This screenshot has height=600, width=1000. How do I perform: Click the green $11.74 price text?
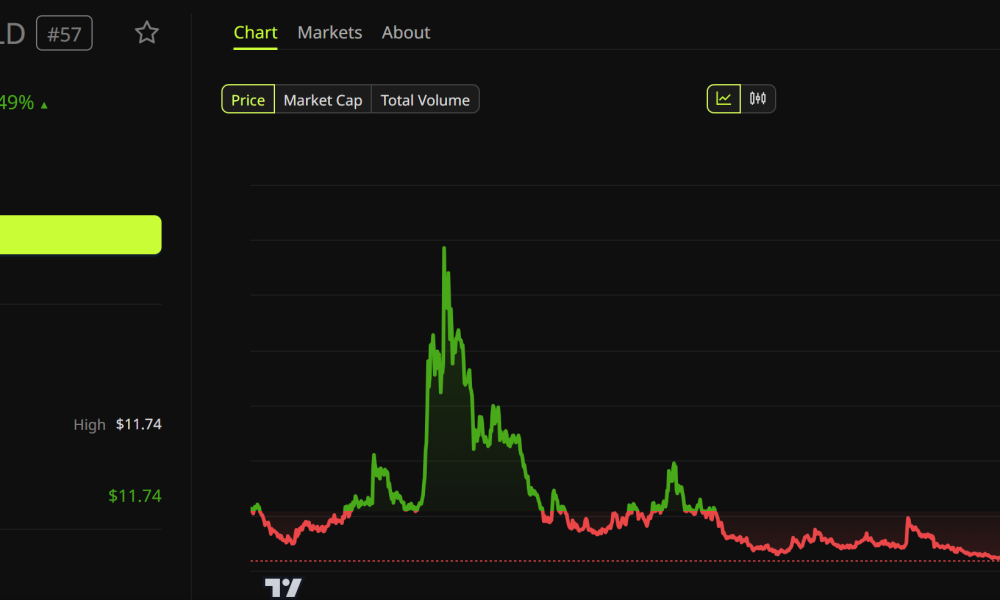135,495
